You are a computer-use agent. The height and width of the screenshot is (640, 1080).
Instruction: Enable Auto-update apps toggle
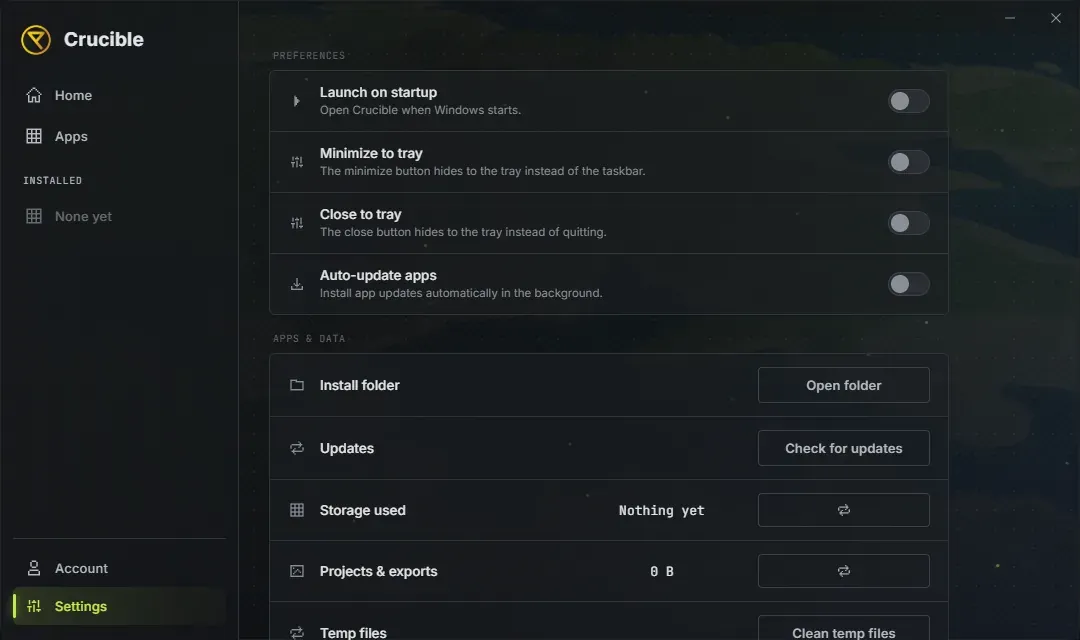point(908,285)
